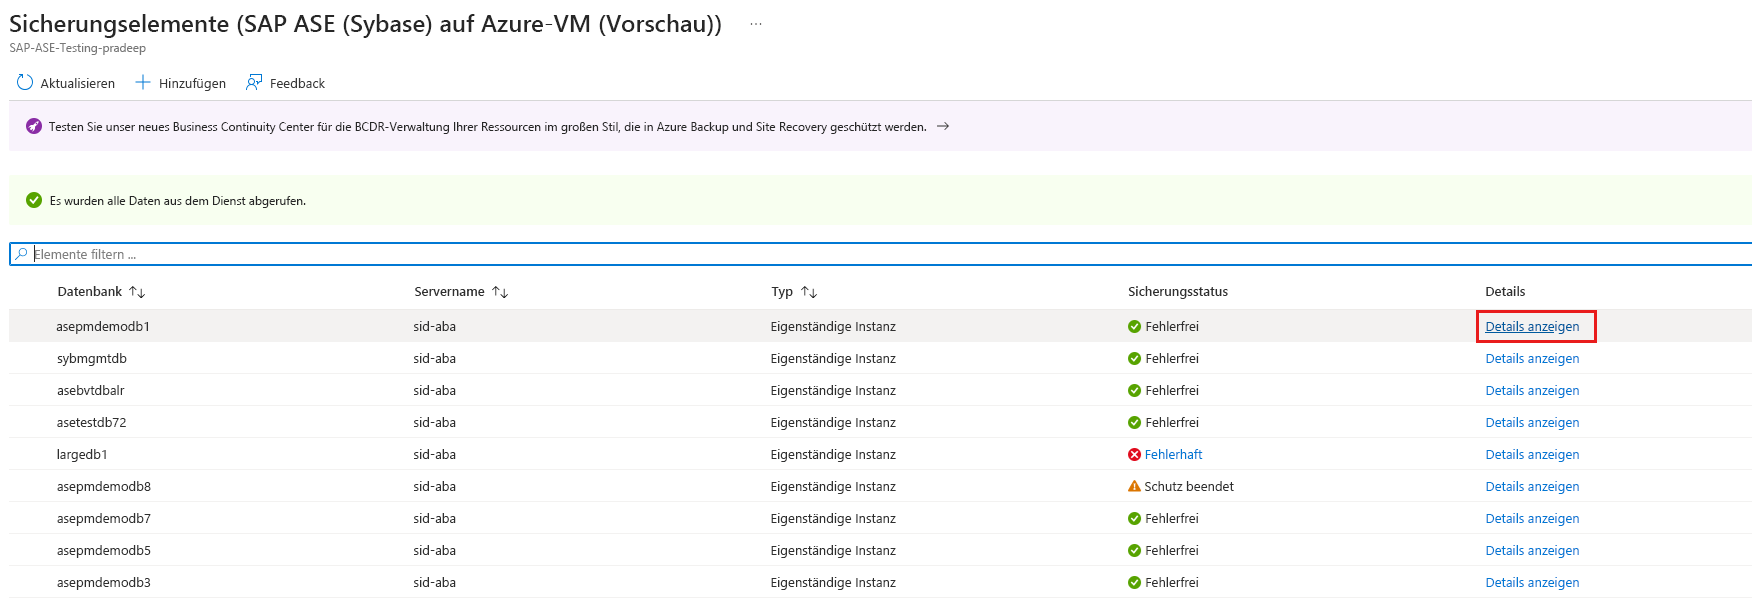Open Details anzeigen for asebvtdbalr
Screen dimensions: 1752x600
[x=1532, y=390]
